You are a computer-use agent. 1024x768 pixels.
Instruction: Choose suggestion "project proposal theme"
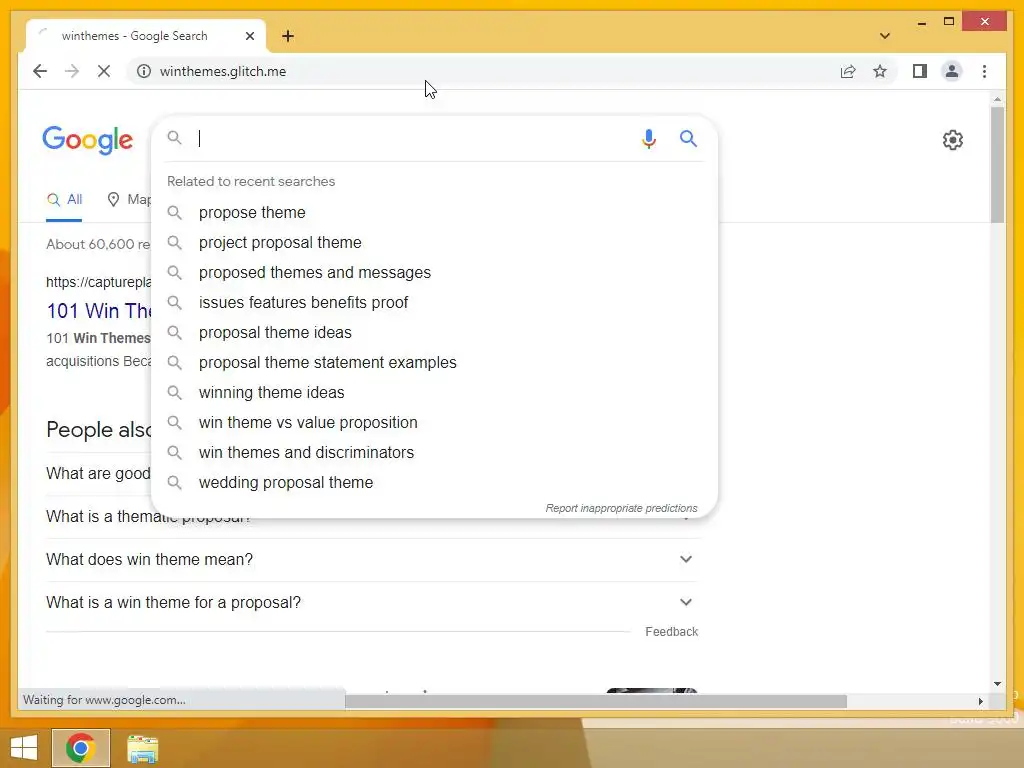[434, 242]
